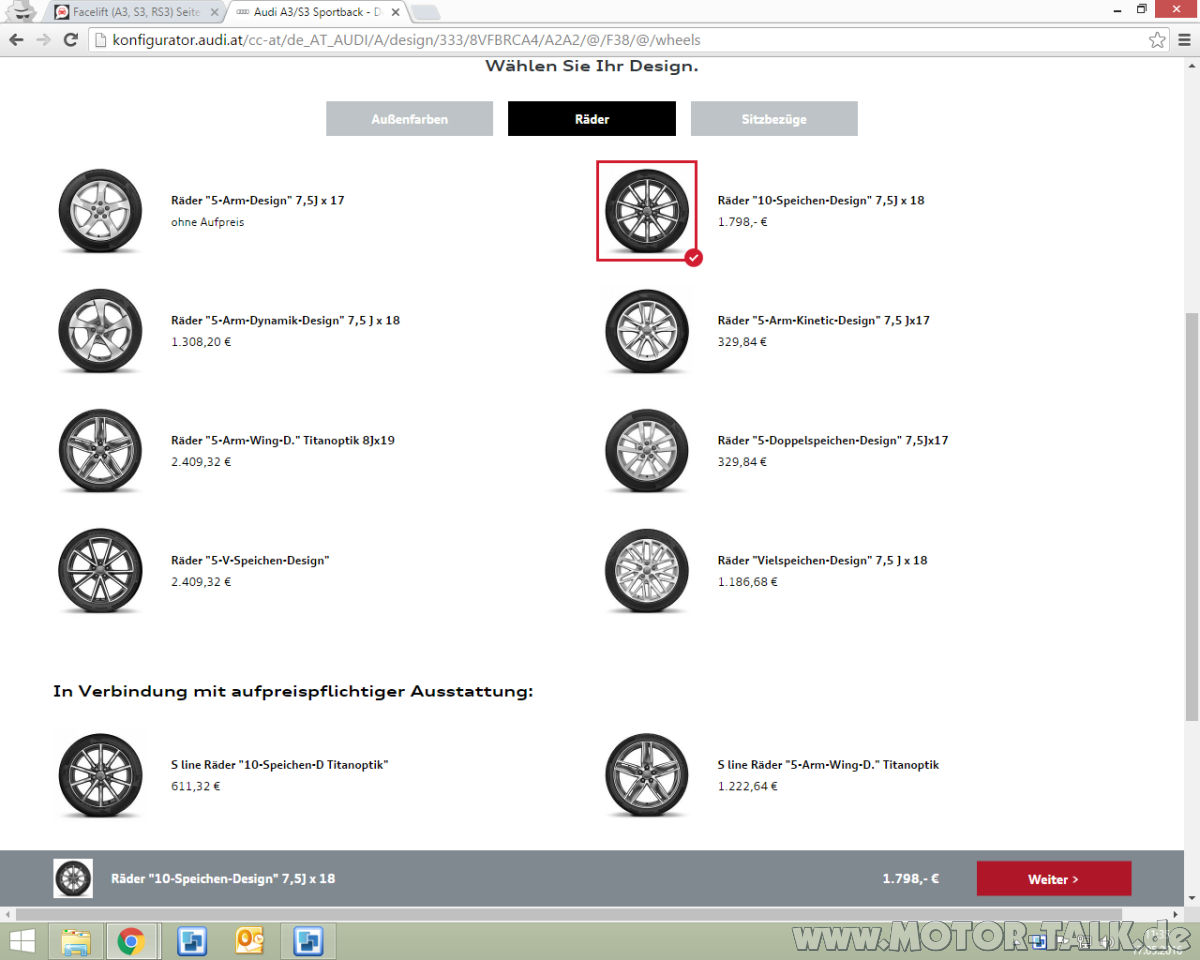The width and height of the screenshot is (1200, 960).
Task: Choose the Vielspeichen-Design wheel option
Action: pyautogui.click(x=647, y=571)
